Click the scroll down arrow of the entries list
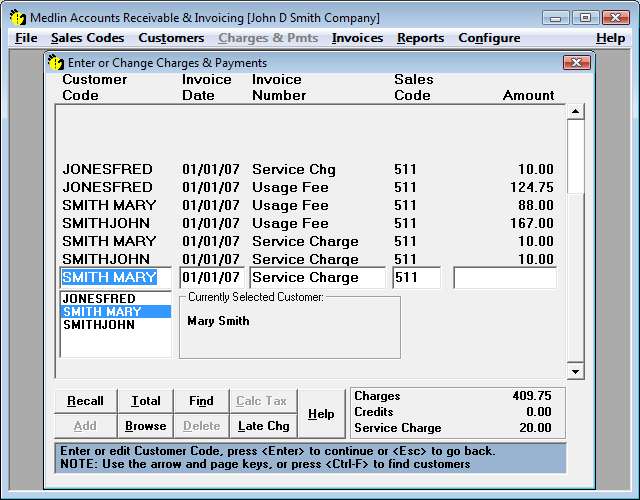 (576, 371)
